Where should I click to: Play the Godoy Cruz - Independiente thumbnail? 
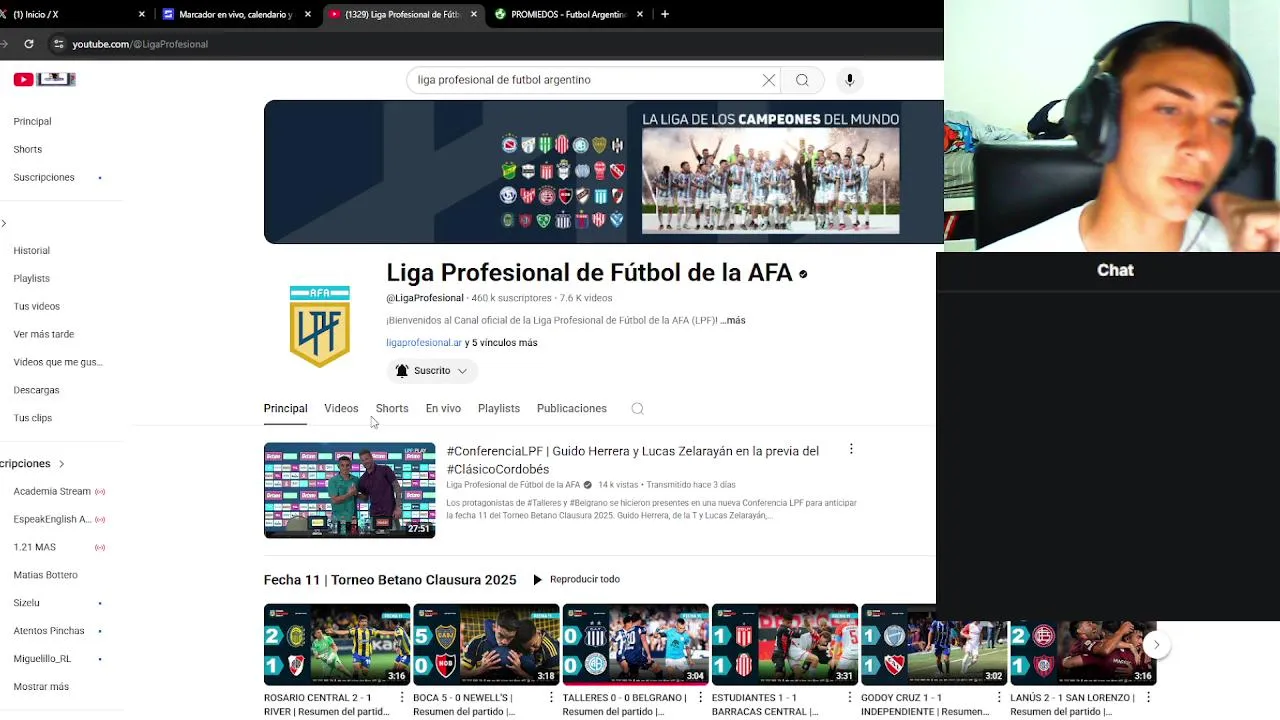[x=934, y=645]
